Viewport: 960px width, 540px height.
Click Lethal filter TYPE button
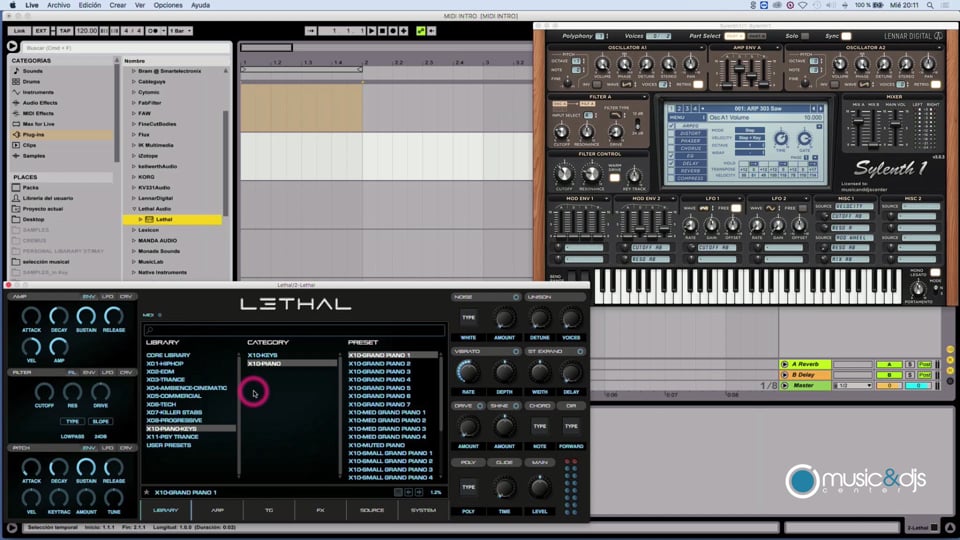pos(72,421)
